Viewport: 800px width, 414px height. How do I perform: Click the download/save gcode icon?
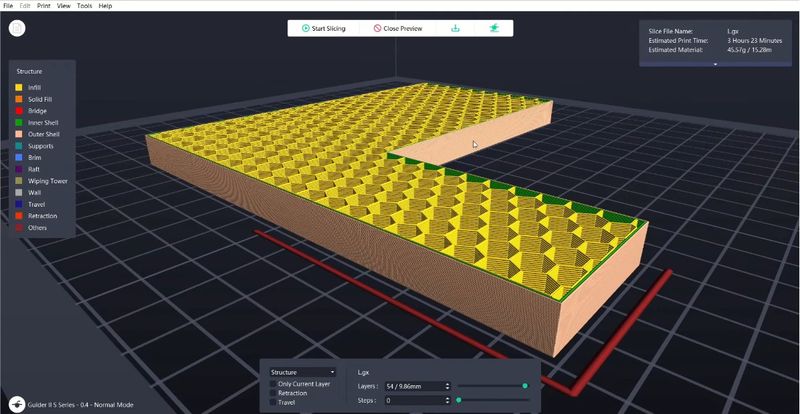(456, 28)
